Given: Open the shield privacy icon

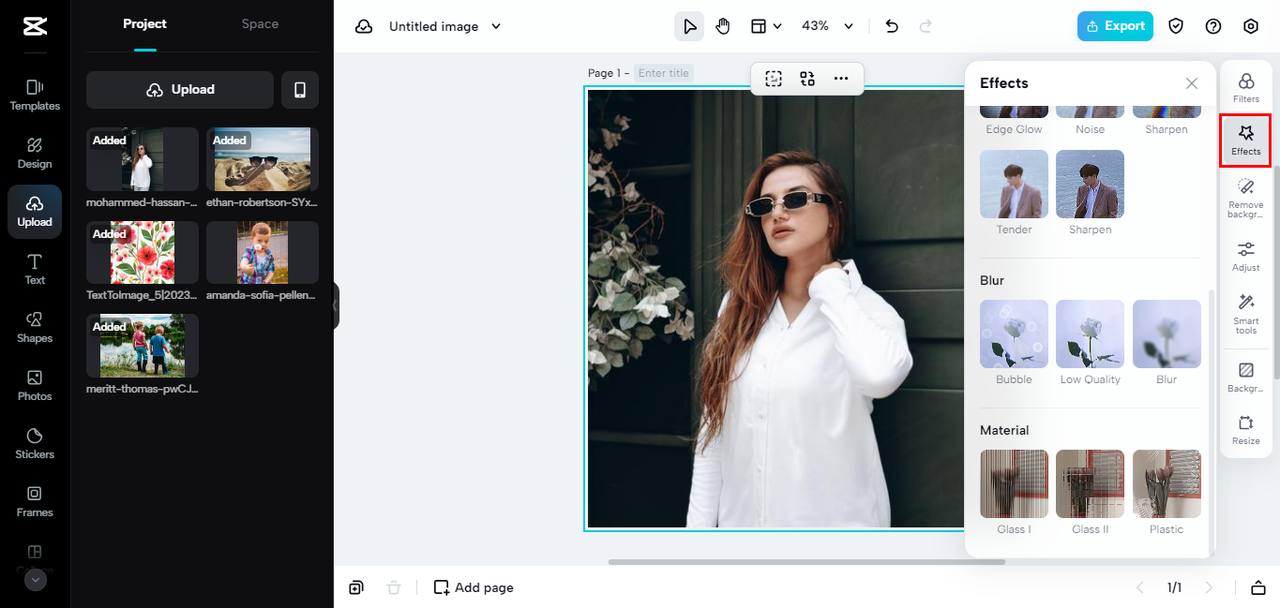Looking at the screenshot, I should point(1176,26).
